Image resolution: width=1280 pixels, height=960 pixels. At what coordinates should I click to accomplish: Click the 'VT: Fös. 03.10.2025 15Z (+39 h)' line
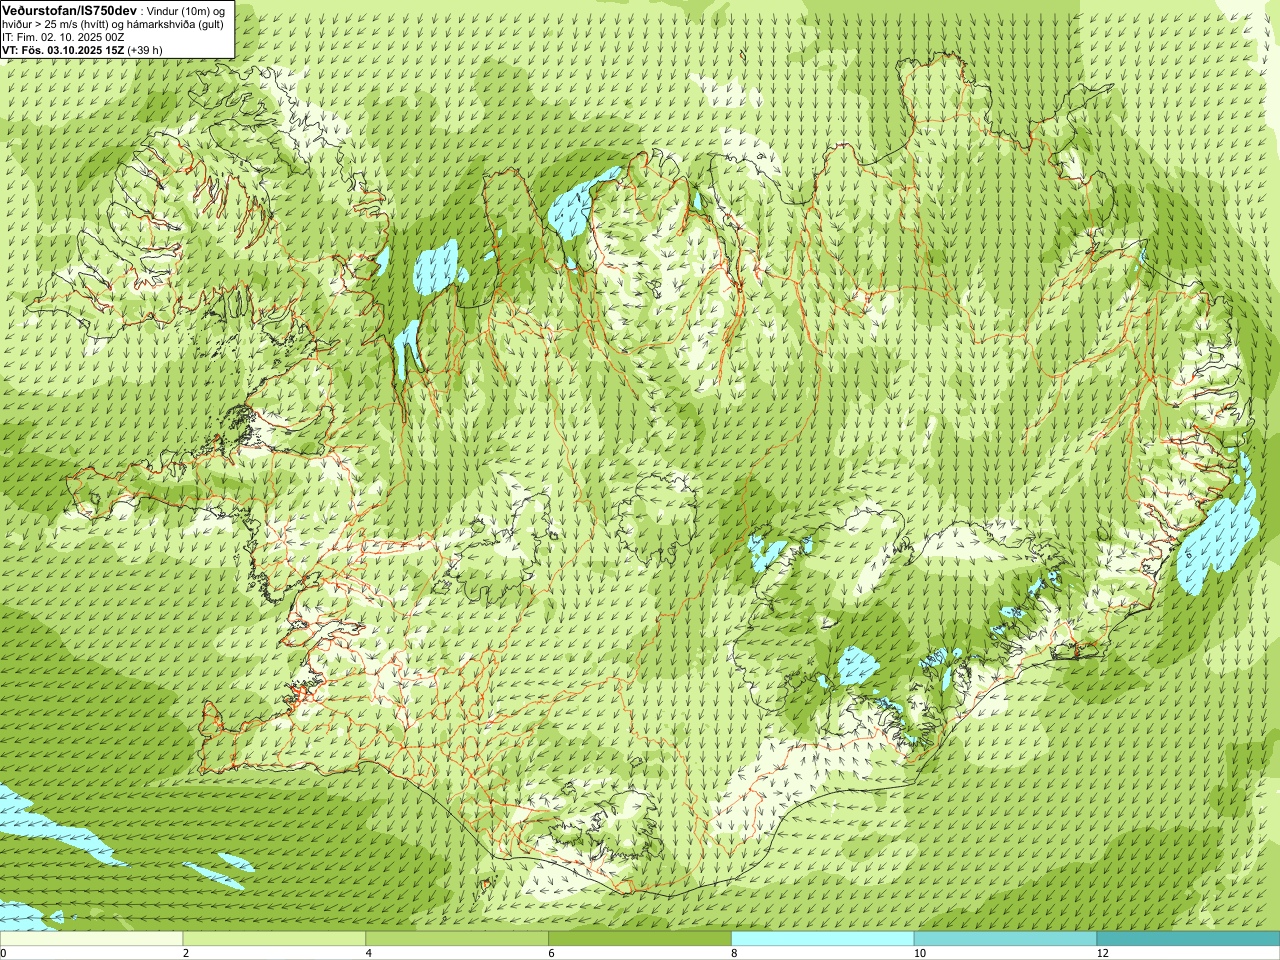(x=82, y=50)
